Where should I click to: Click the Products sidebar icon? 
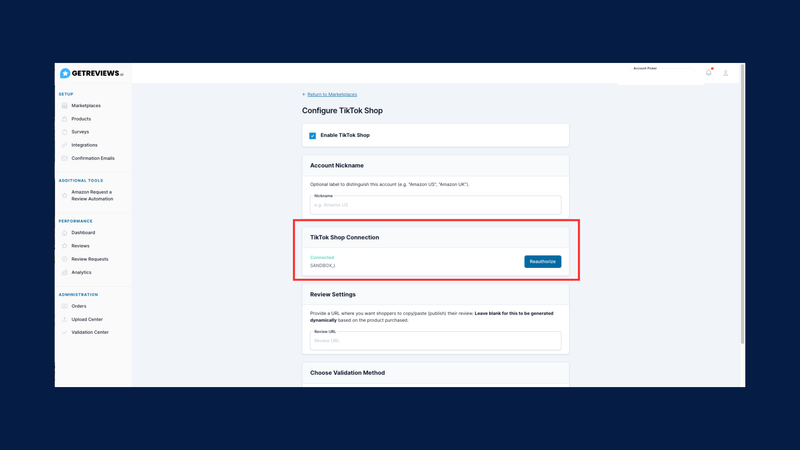click(64, 119)
